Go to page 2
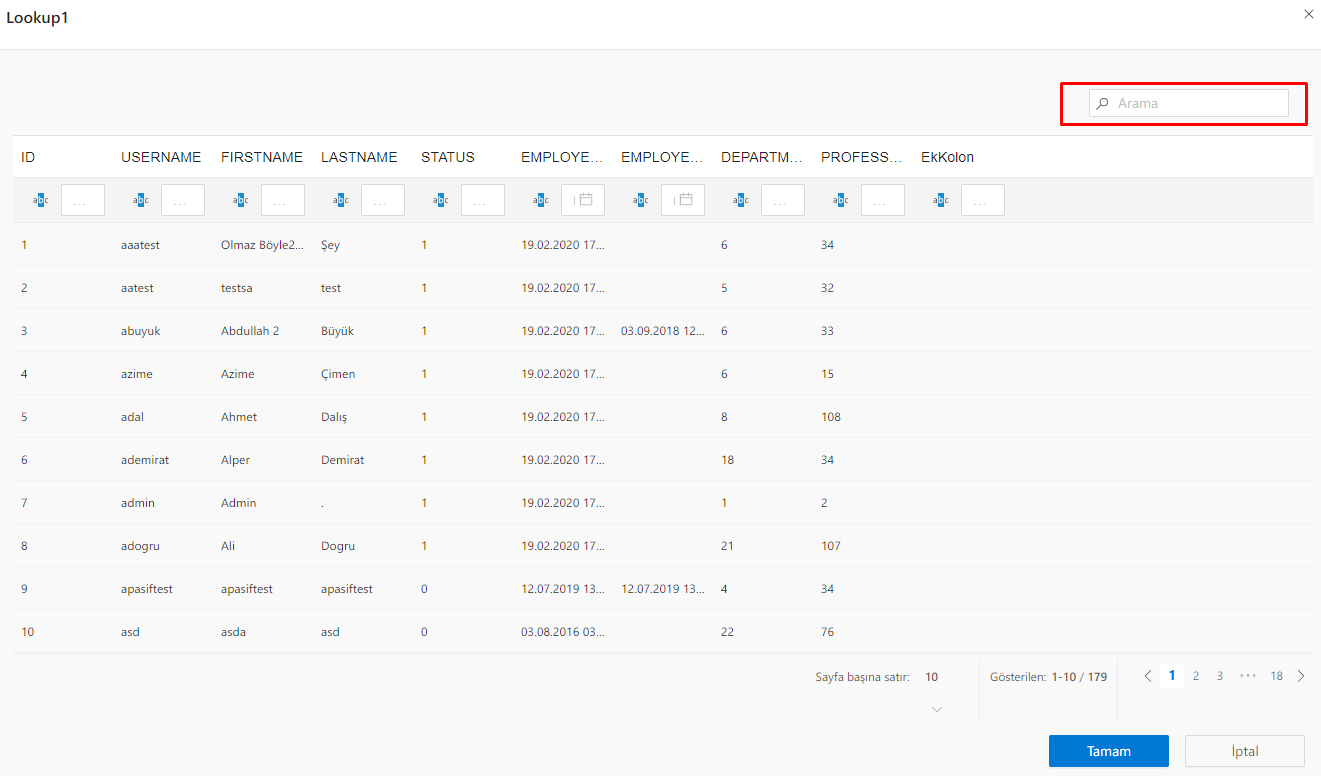The image size is (1321, 776). [x=1196, y=676]
